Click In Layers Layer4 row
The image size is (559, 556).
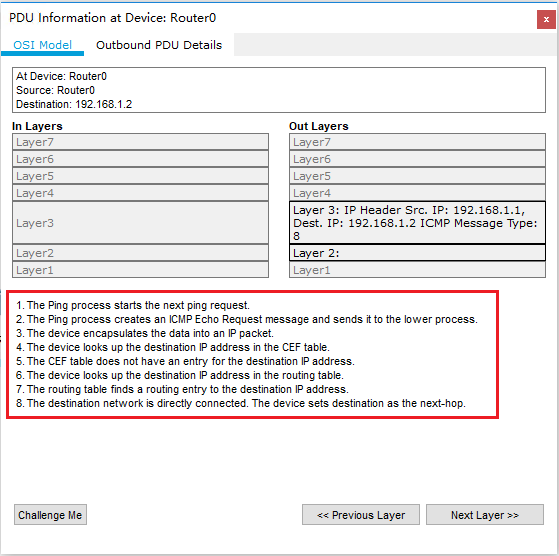click(140, 193)
